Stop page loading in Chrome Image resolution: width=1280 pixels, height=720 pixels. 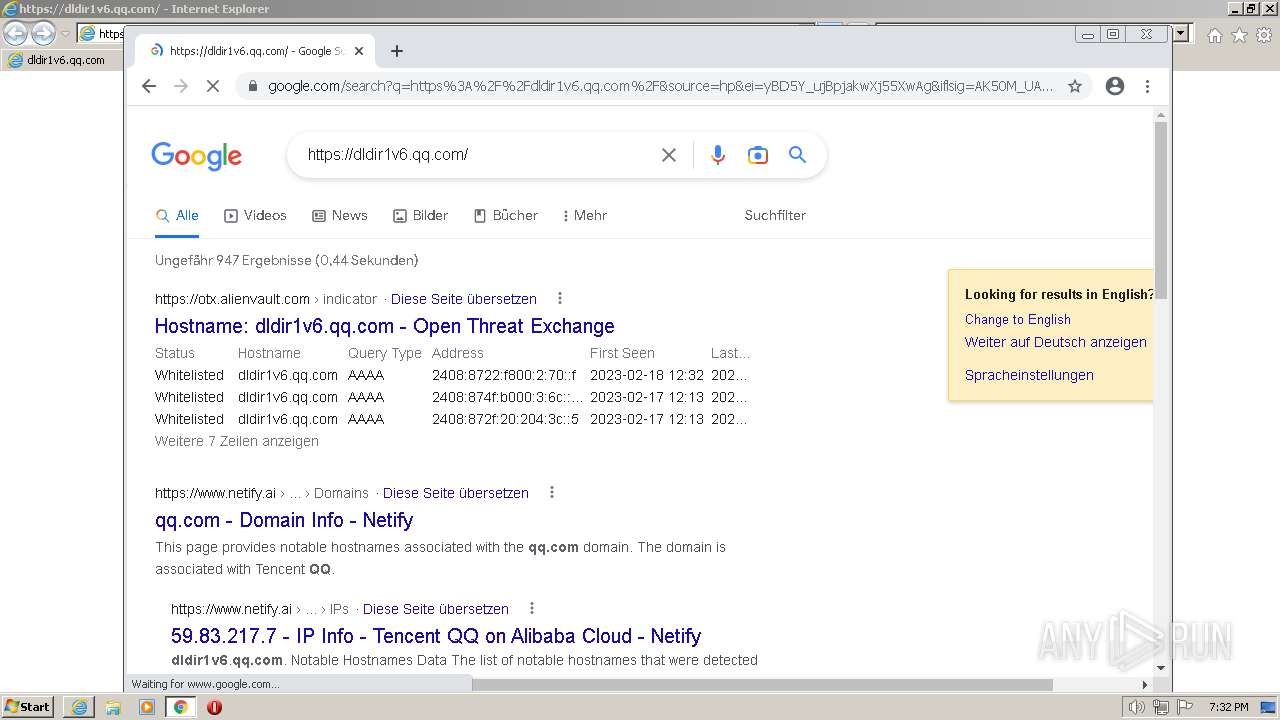(213, 86)
